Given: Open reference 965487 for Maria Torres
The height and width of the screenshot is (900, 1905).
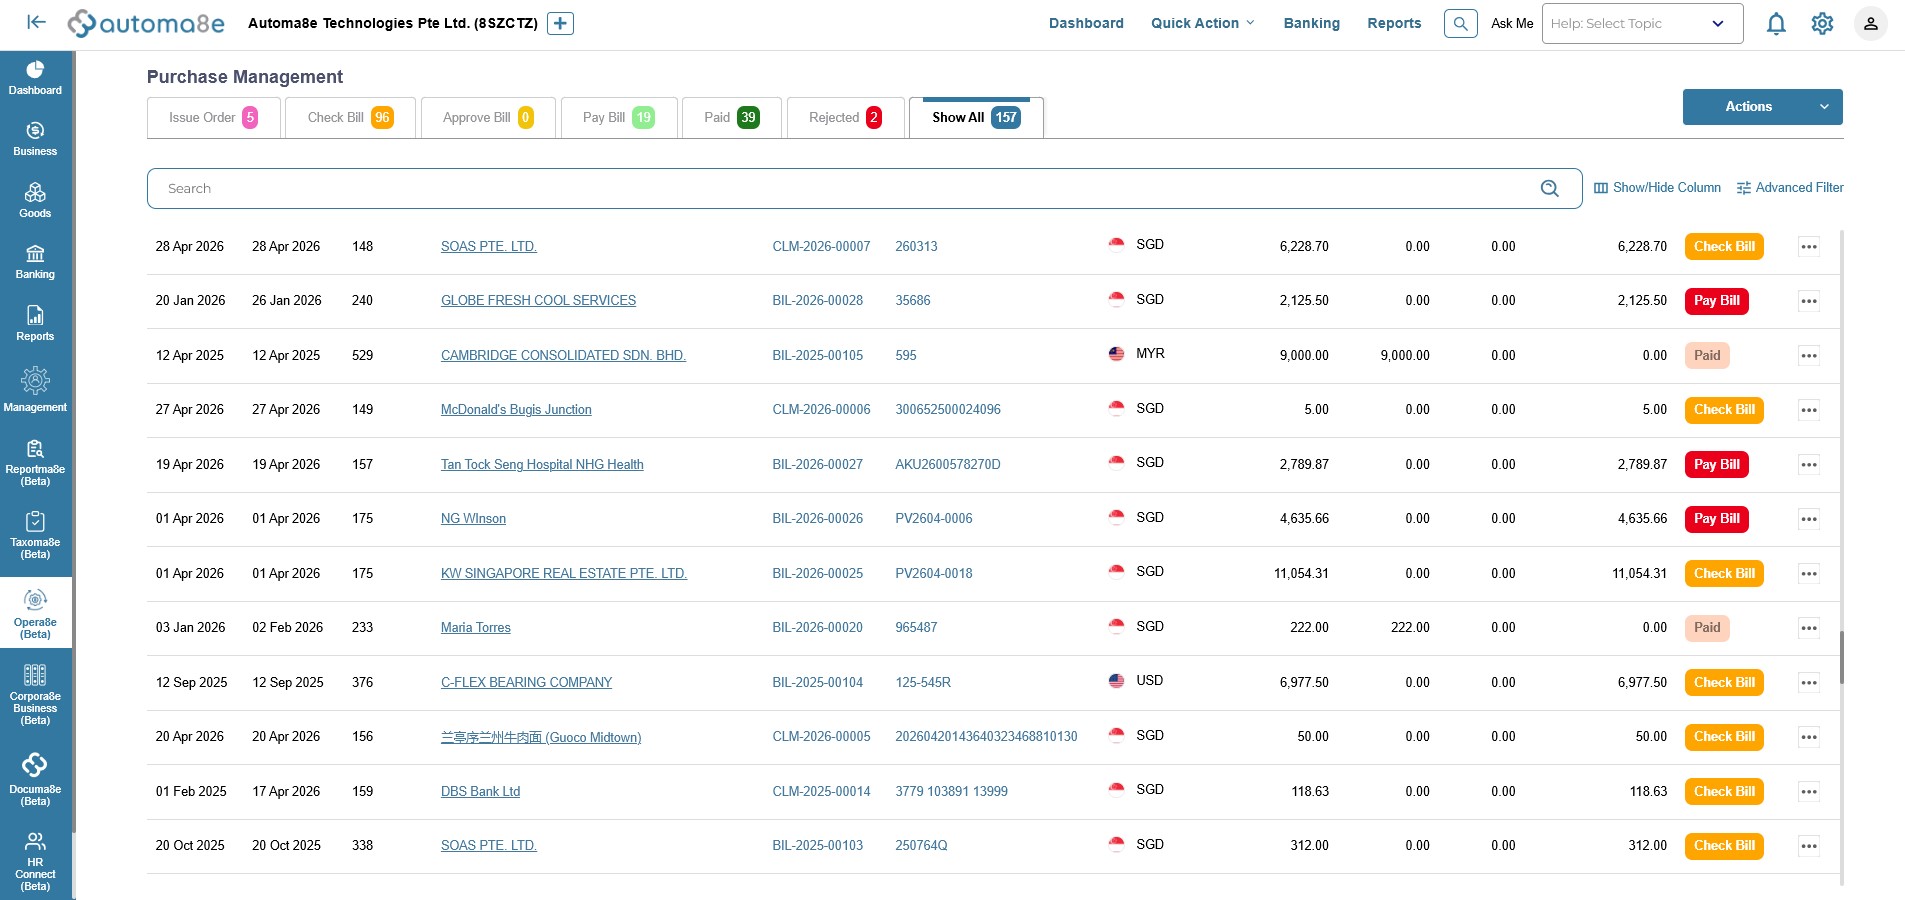Looking at the screenshot, I should [916, 628].
